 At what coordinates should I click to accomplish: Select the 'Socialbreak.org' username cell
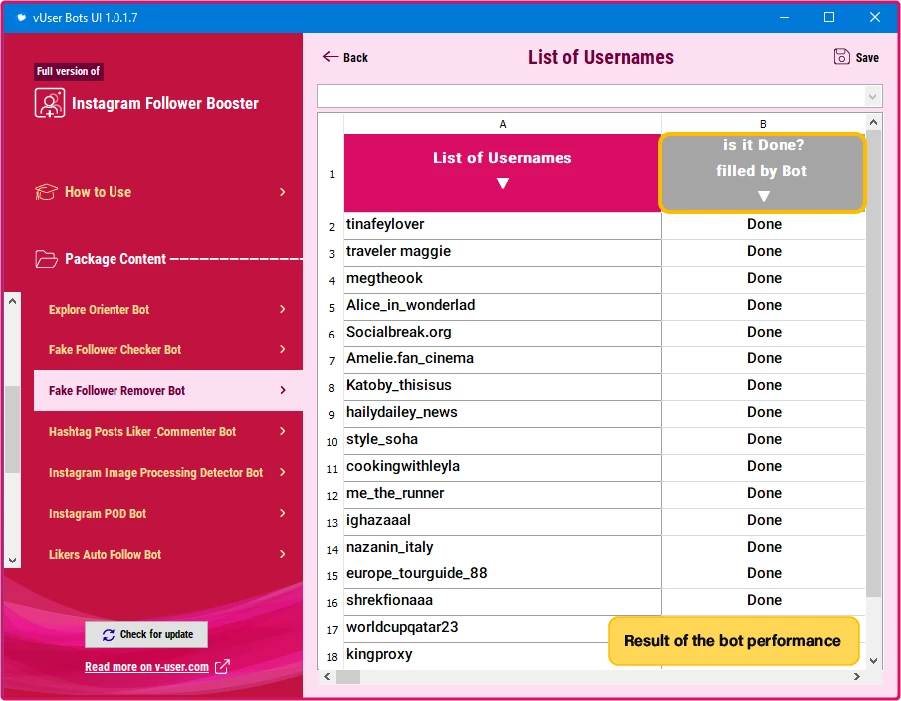[502, 333]
